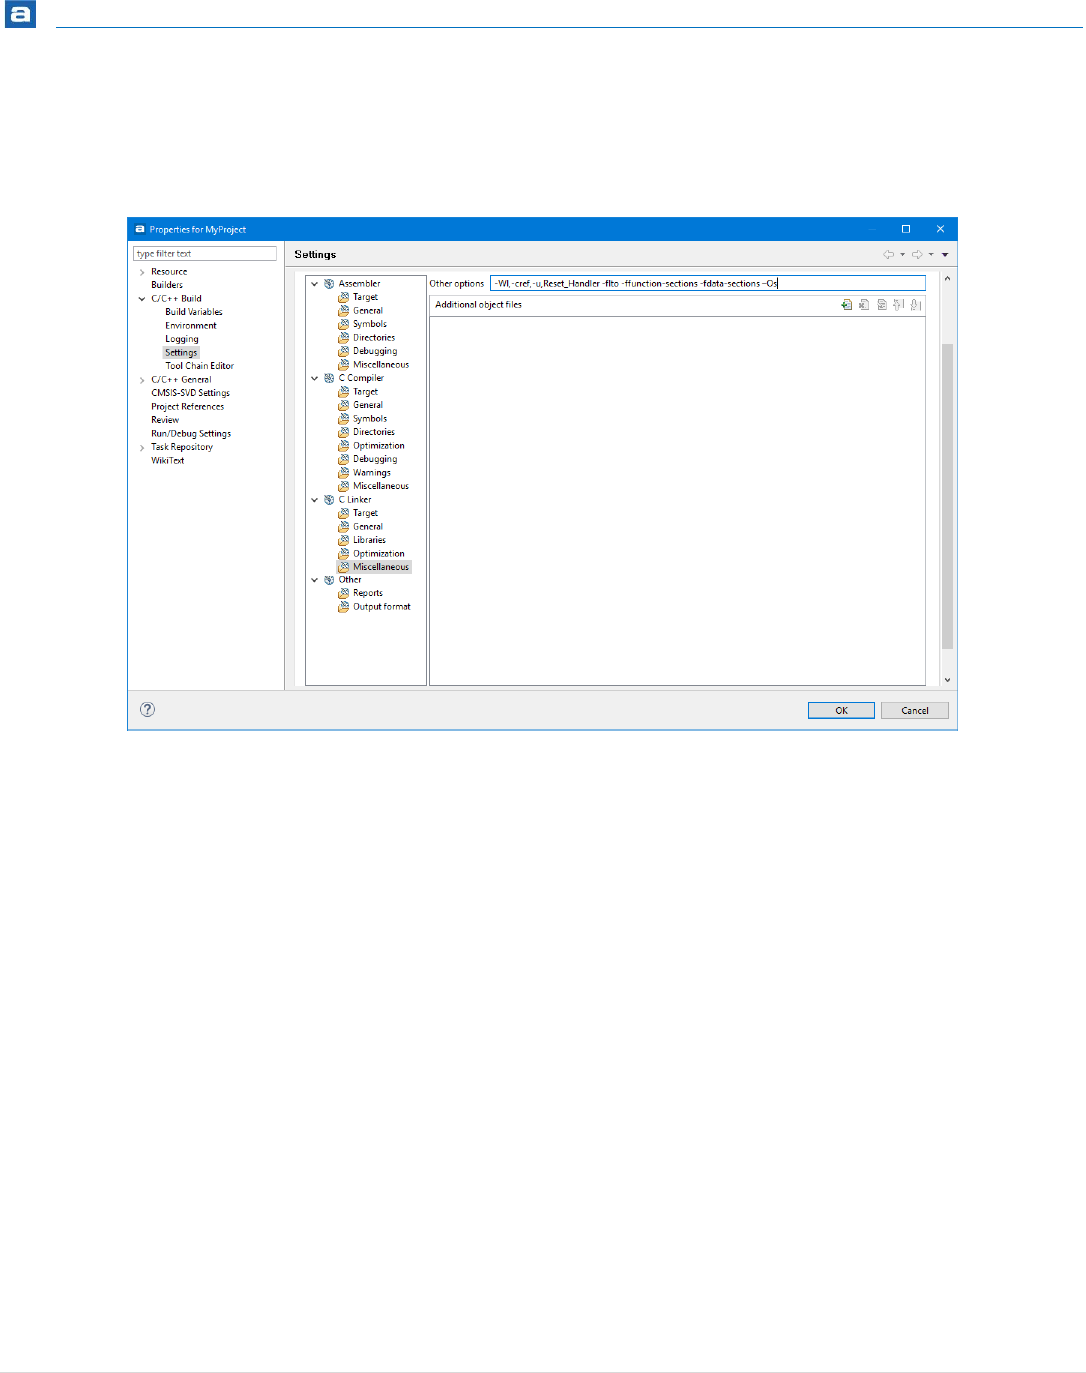
Task: Select Target under C Compiler
Action: point(365,392)
